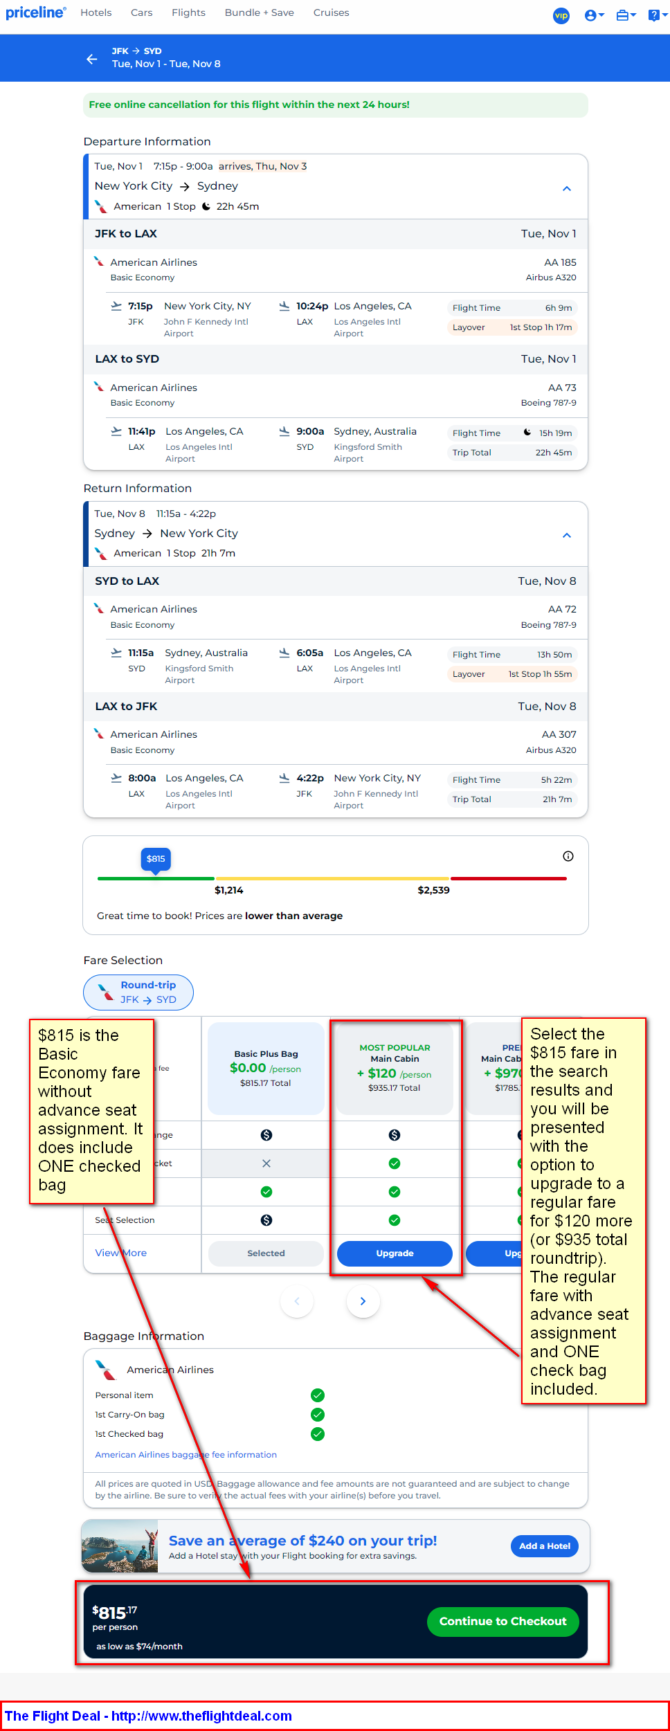This screenshot has height=1731, width=670.
Task: Click the Add a Hotel button
Action: 544,1546
